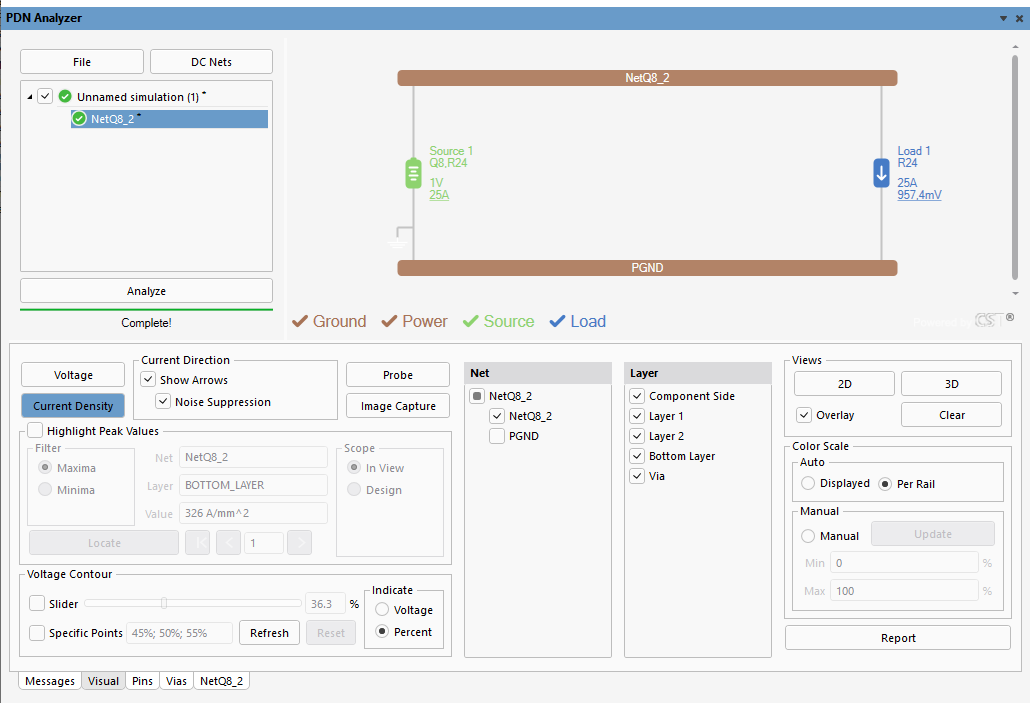Viewport: 1030px width, 703px height.
Task: Toggle the Load legend checkmark
Action: point(557,321)
